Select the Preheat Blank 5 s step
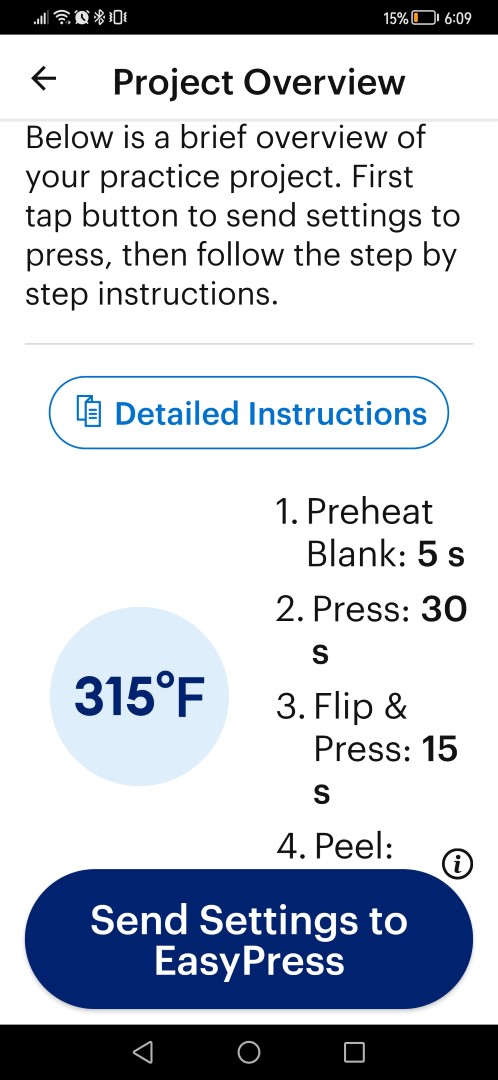The width and height of the screenshot is (498, 1080). [x=371, y=532]
